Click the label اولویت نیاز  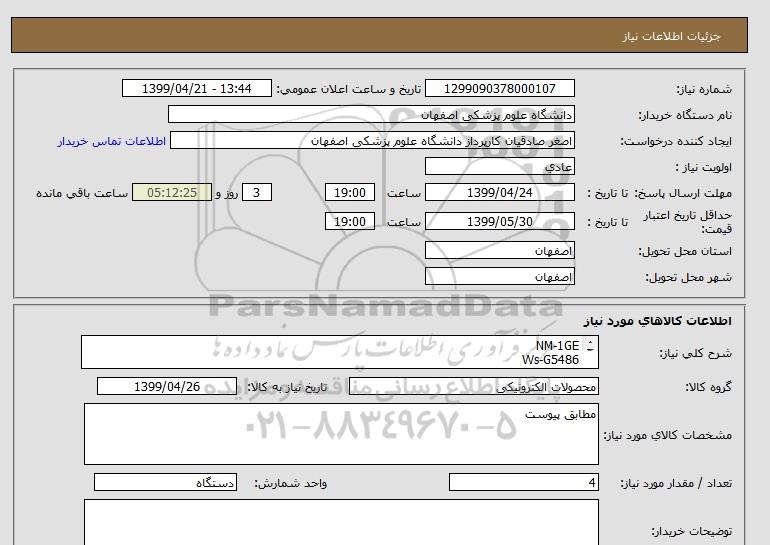(x=704, y=167)
